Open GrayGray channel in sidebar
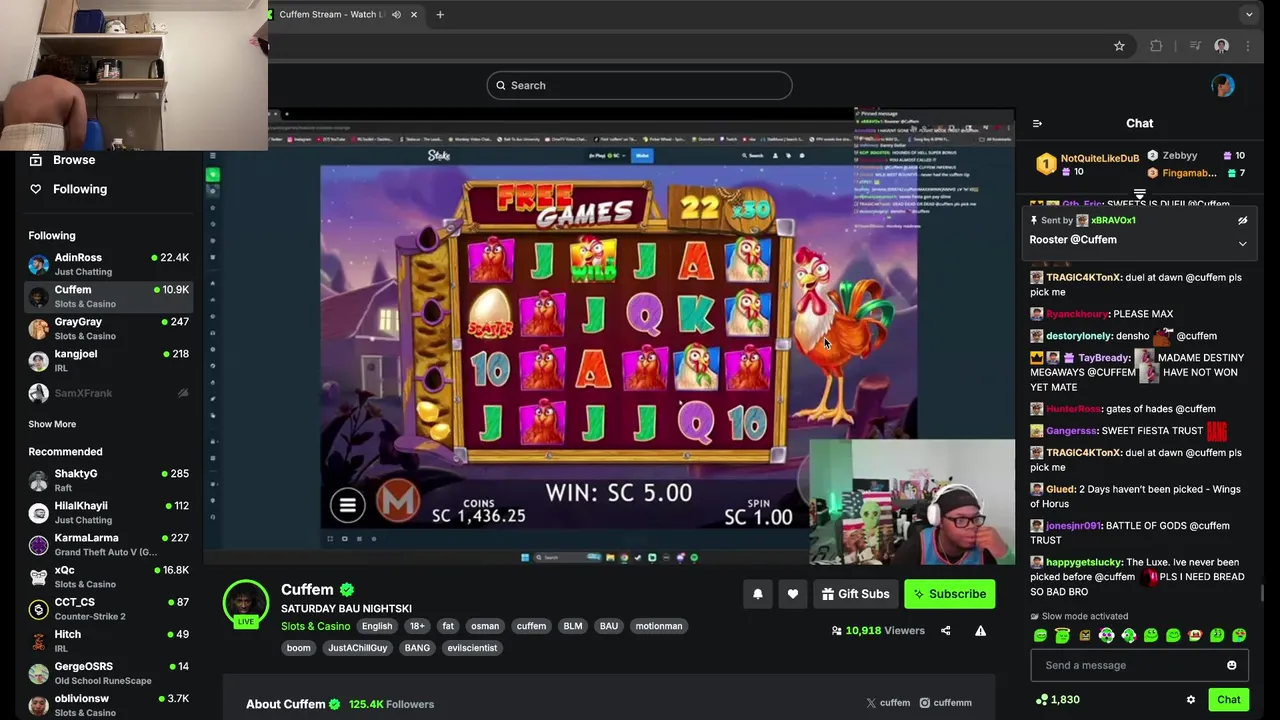The image size is (1280, 720). coord(108,328)
